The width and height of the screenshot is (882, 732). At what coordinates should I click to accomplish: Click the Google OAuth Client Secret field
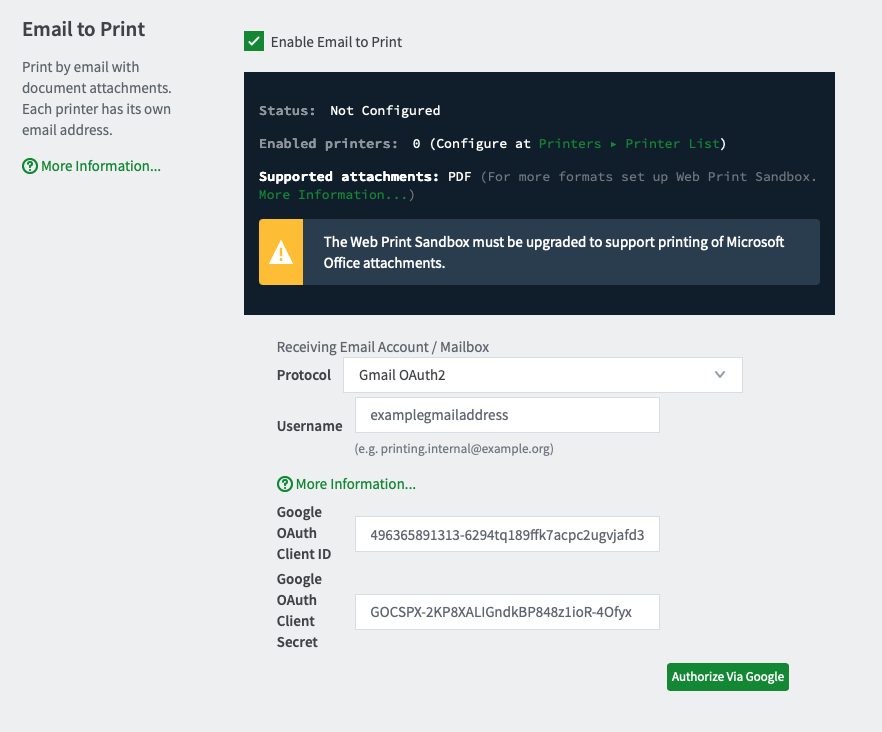click(x=507, y=612)
